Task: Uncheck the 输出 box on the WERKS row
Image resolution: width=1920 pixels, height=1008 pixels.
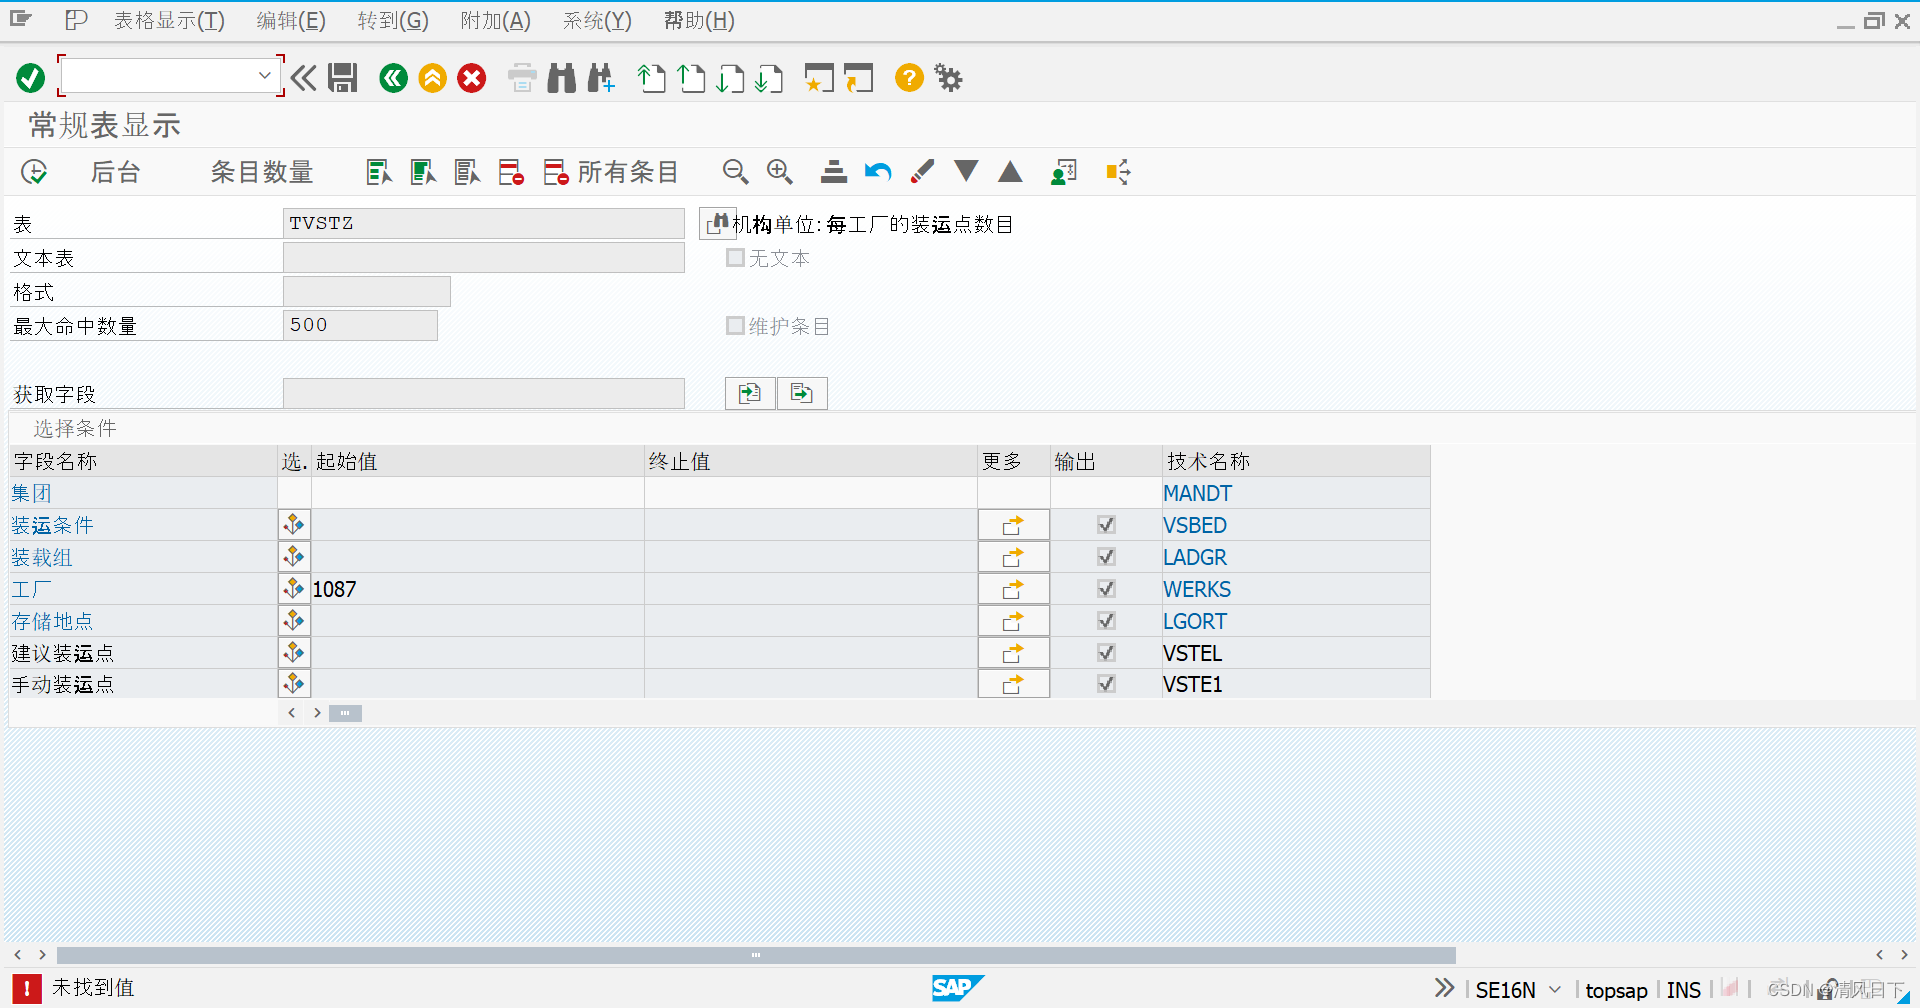Action: click(x=1106, y=589)
